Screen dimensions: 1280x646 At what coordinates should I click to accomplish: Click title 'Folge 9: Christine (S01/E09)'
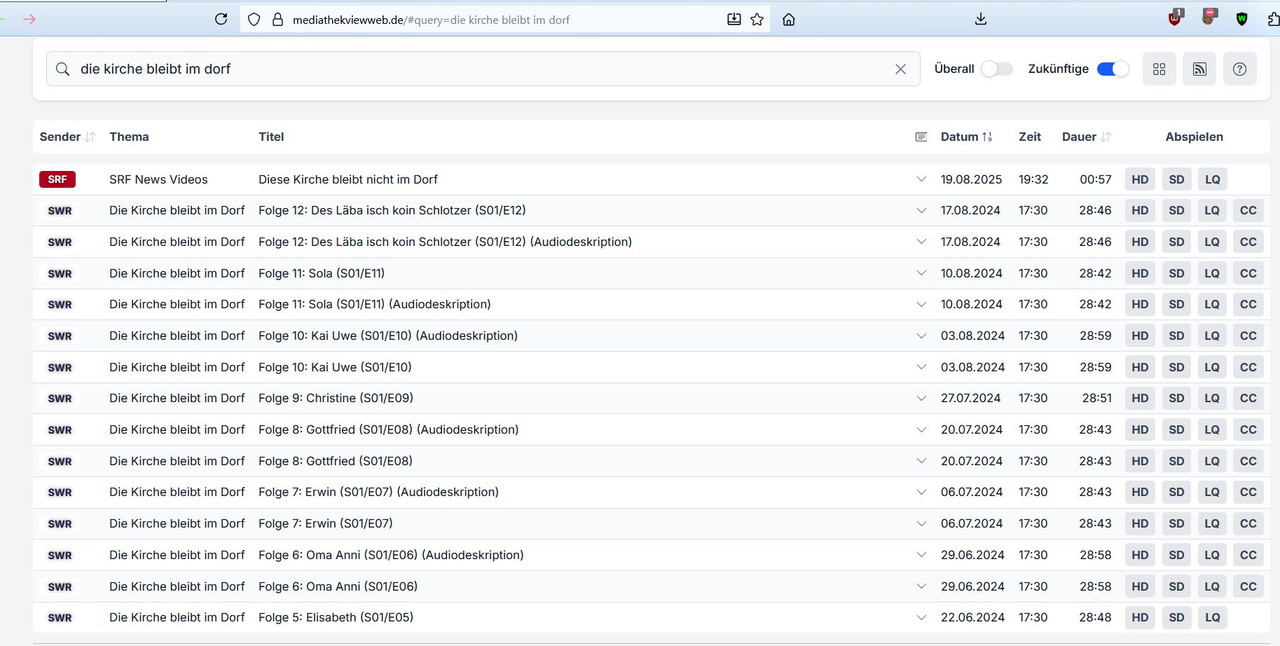[336, 398]
